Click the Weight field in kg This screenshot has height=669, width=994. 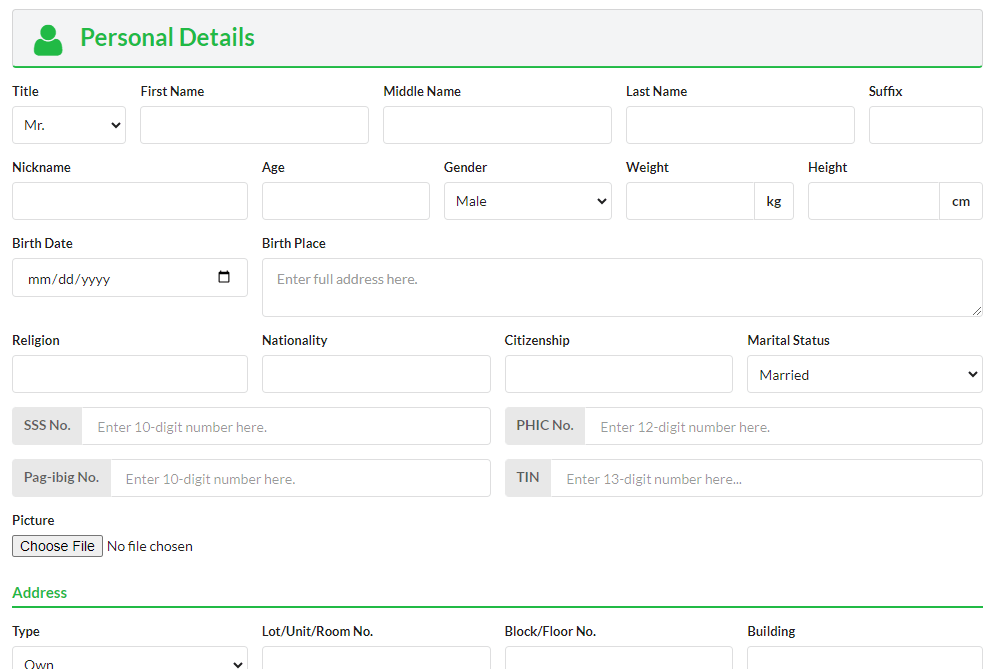[690, 201]
